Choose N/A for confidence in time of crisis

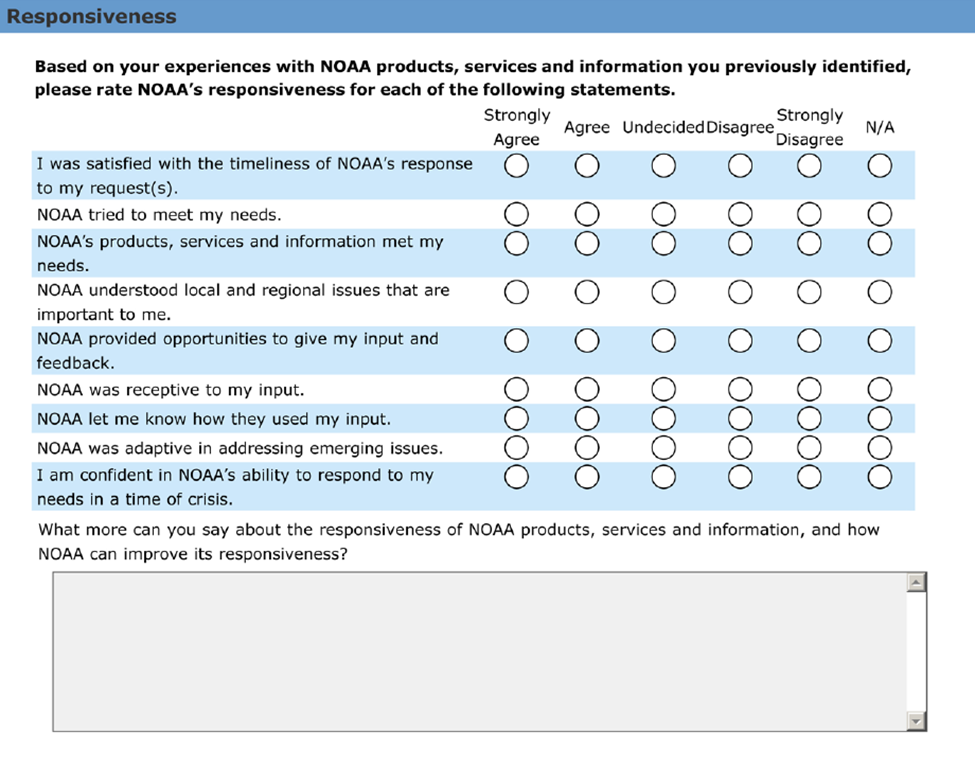[x=879, y=477]
